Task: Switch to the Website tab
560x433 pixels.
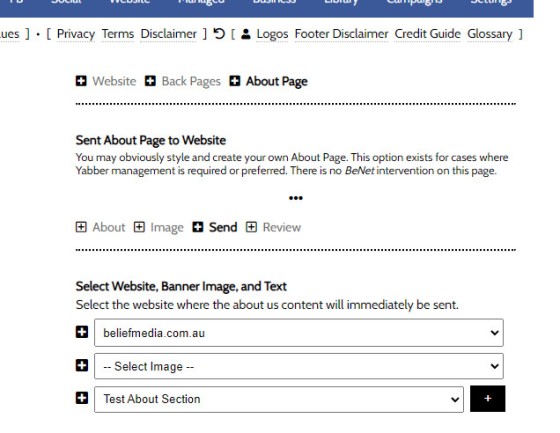Action: (x=114, y=81)
